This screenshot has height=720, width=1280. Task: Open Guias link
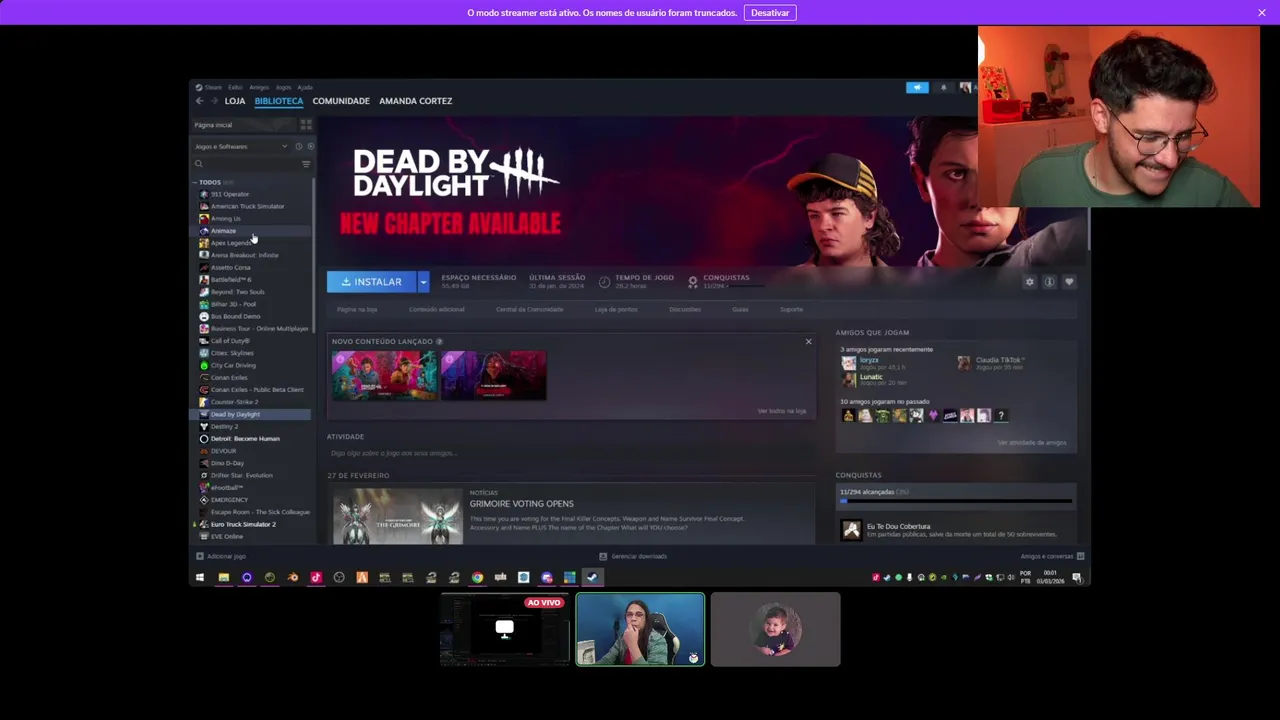(740, 310)
